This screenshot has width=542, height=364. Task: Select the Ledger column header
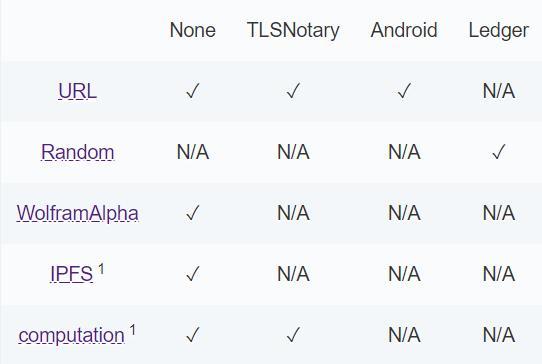pos(498,30)
